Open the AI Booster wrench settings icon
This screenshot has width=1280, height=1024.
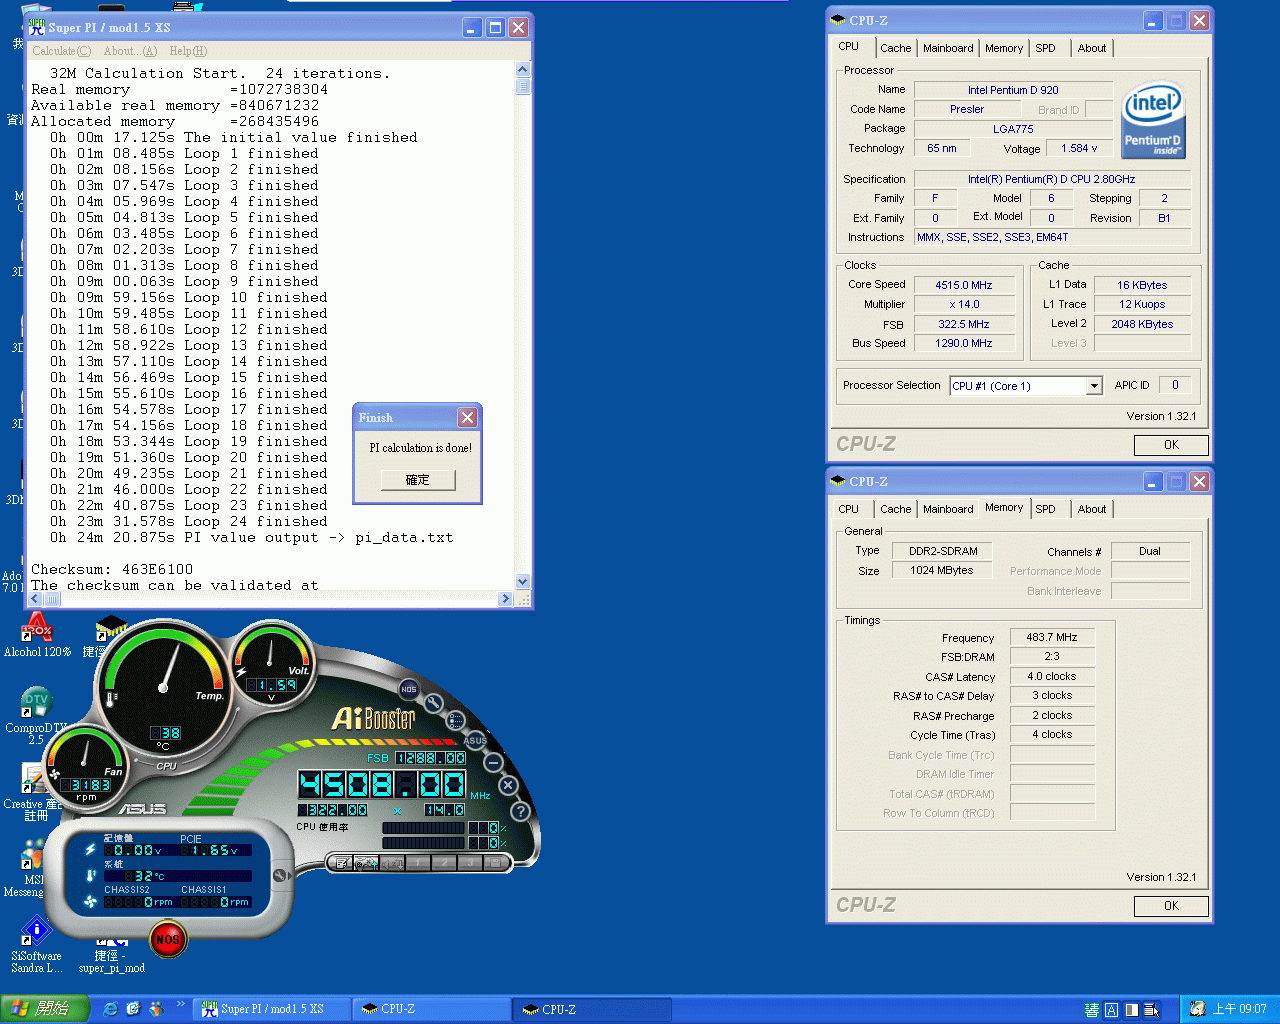tap(434, 703)
